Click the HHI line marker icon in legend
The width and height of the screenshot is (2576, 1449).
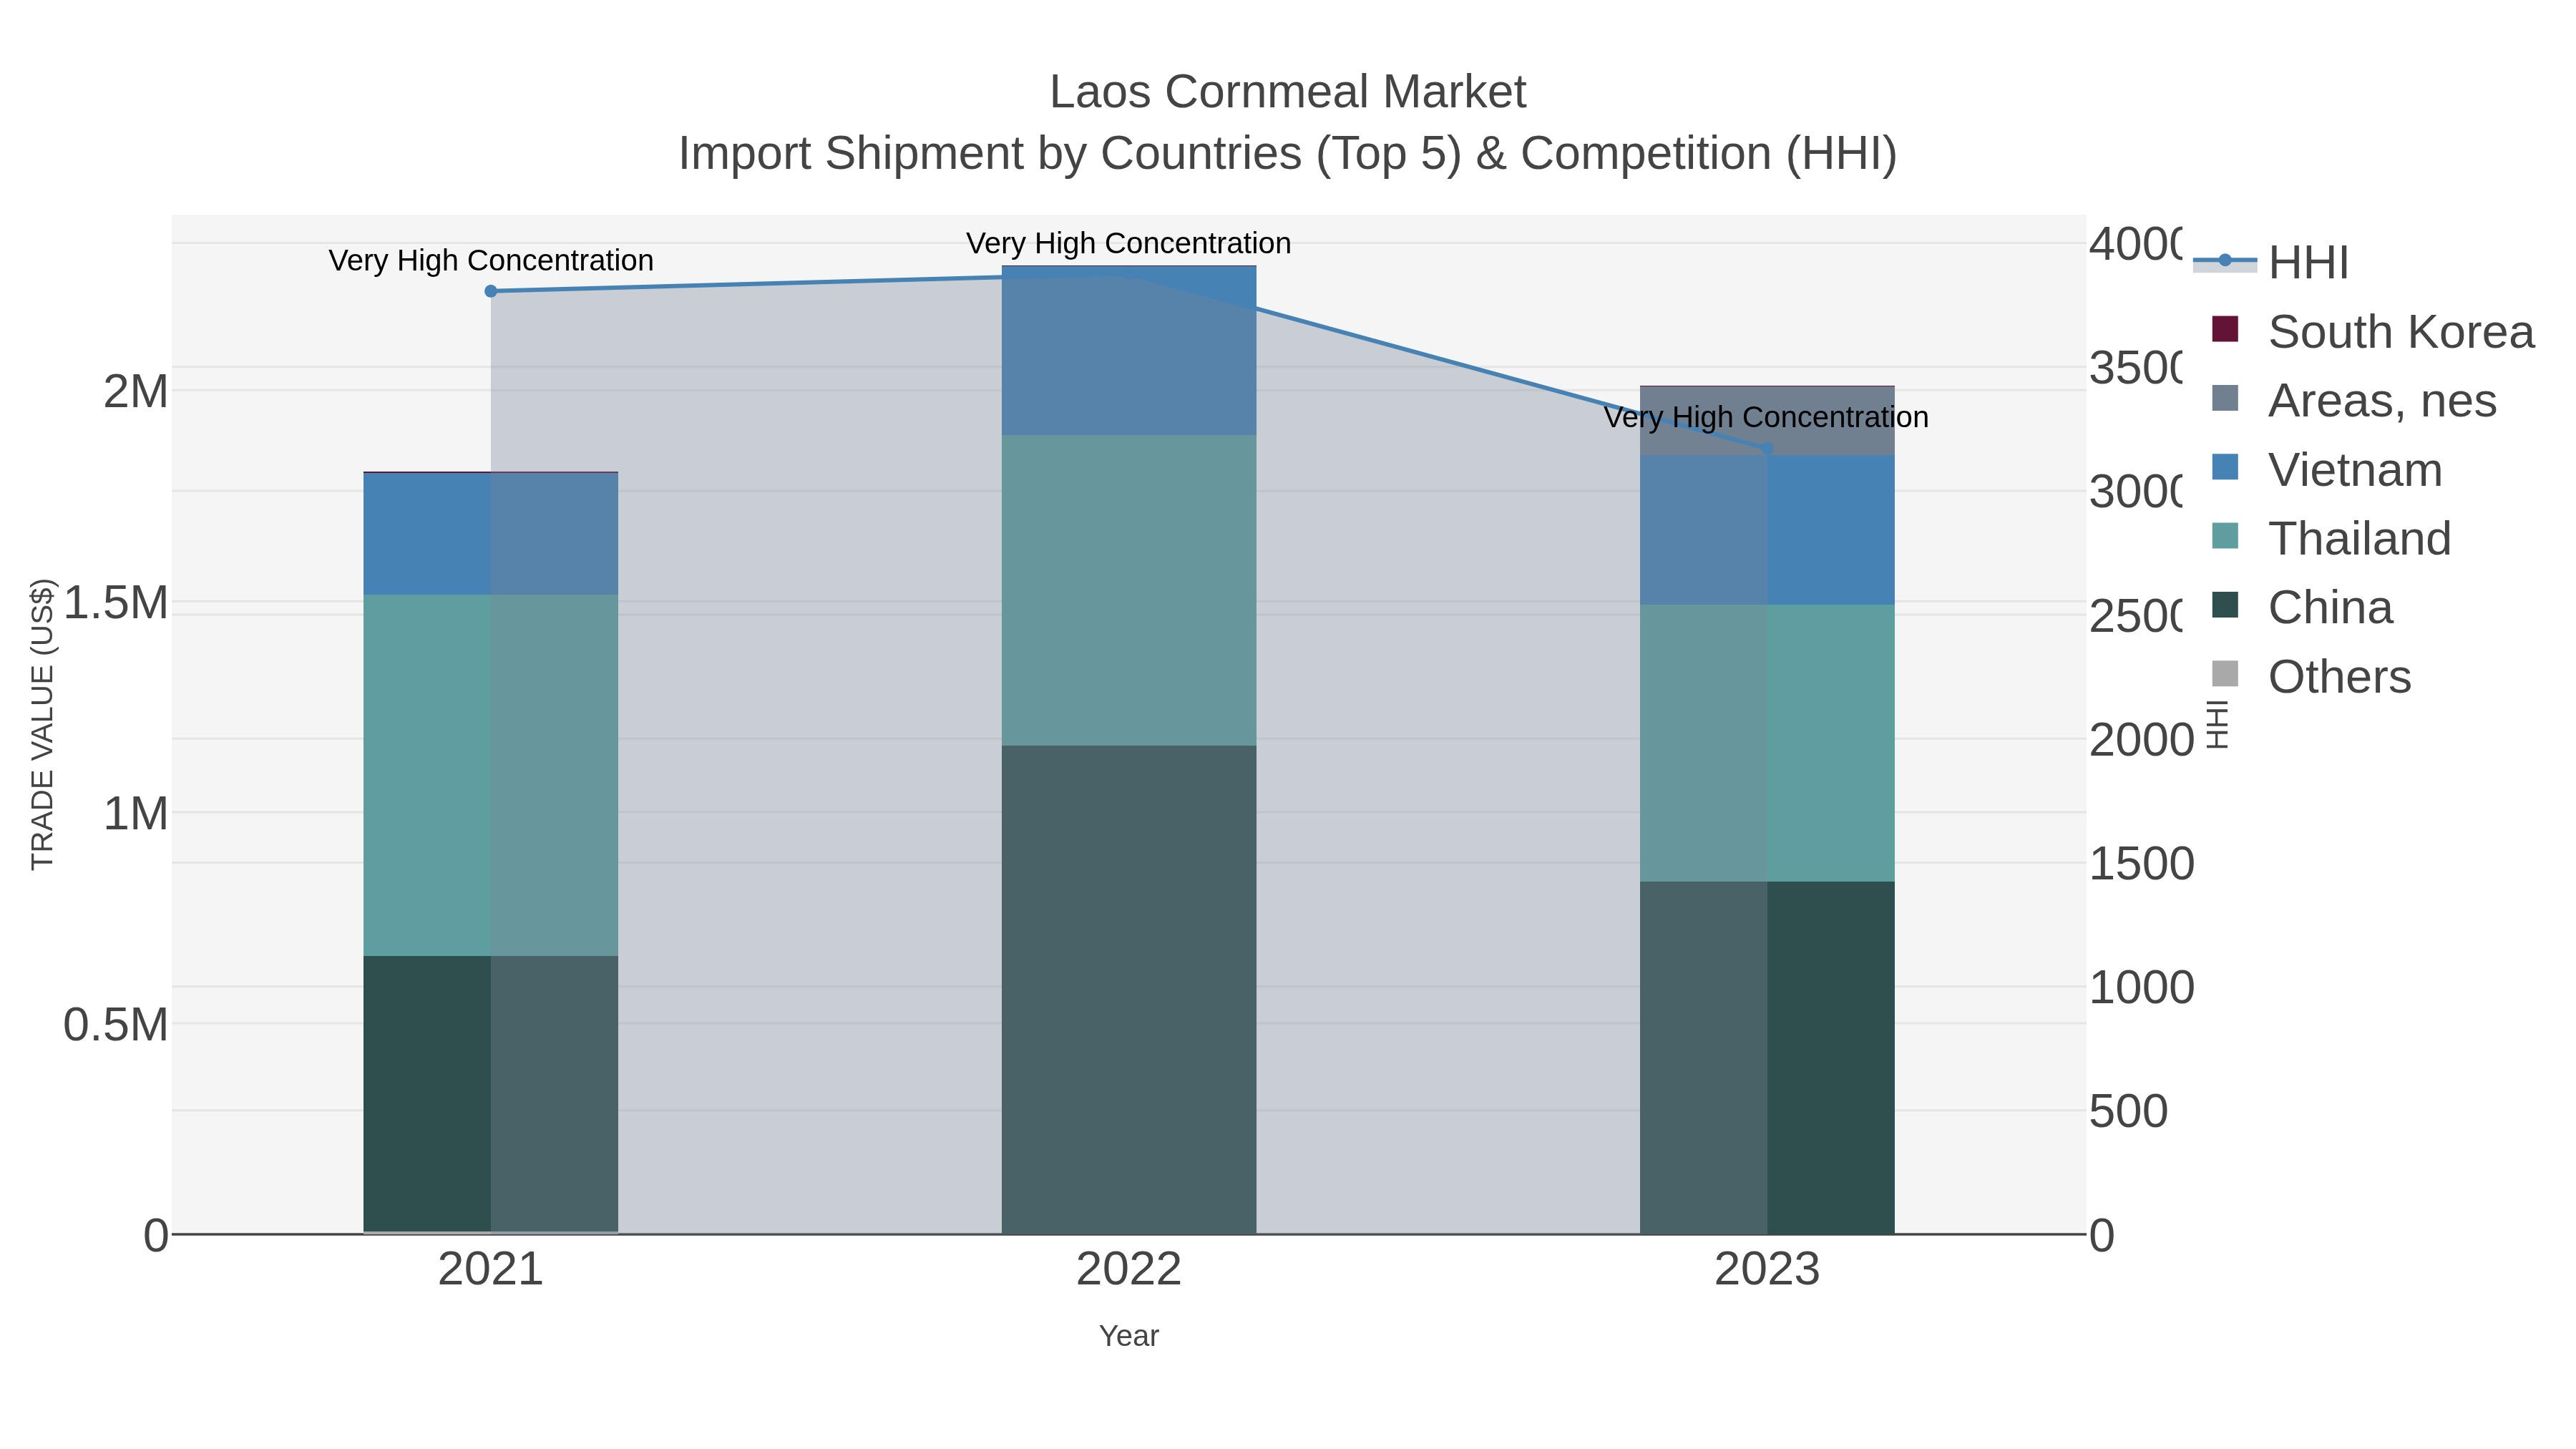(2225, 261)
